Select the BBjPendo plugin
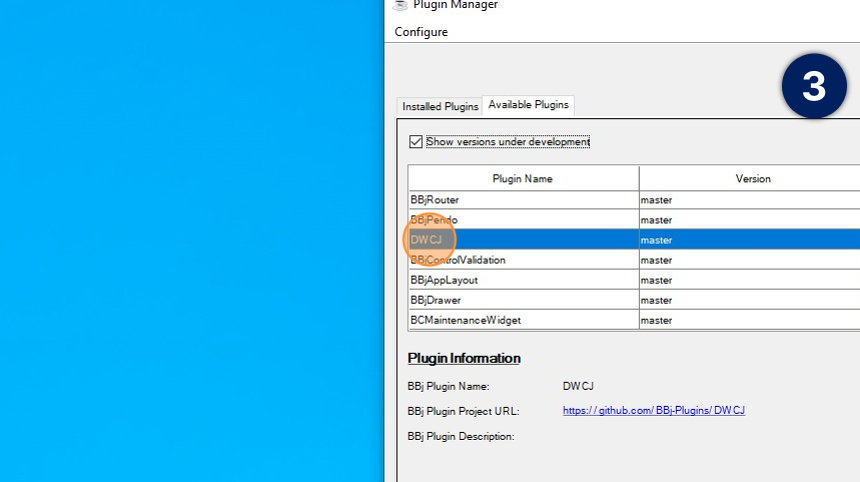 pos(434,220)
